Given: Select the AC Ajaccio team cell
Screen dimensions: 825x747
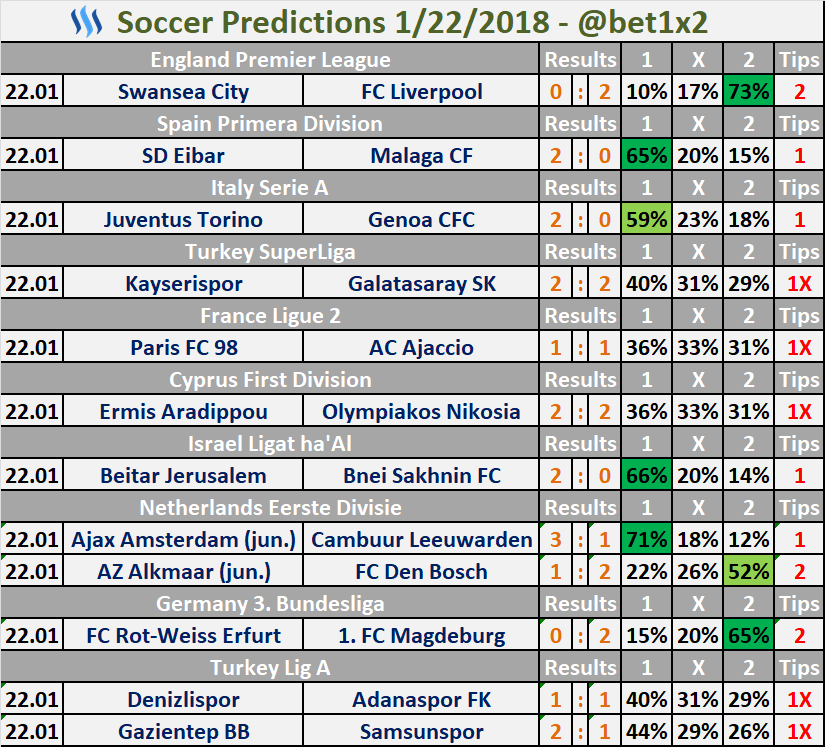Looking at the screenshot, I should (421, 348).
